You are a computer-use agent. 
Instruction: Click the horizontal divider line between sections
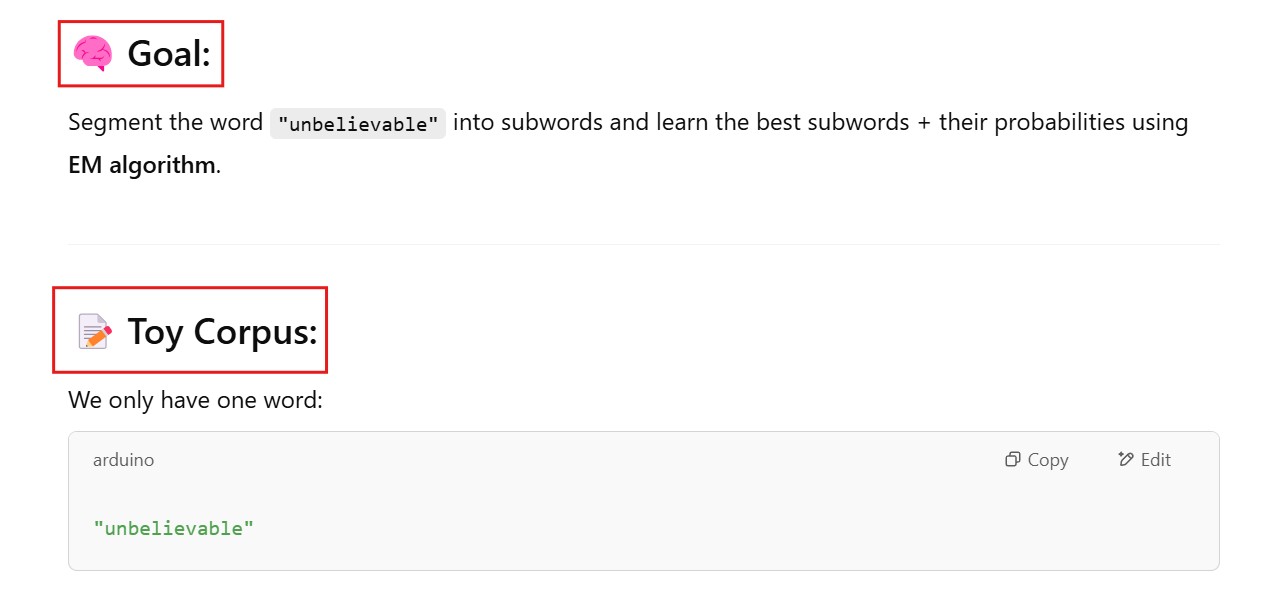(x=643, y=244)
